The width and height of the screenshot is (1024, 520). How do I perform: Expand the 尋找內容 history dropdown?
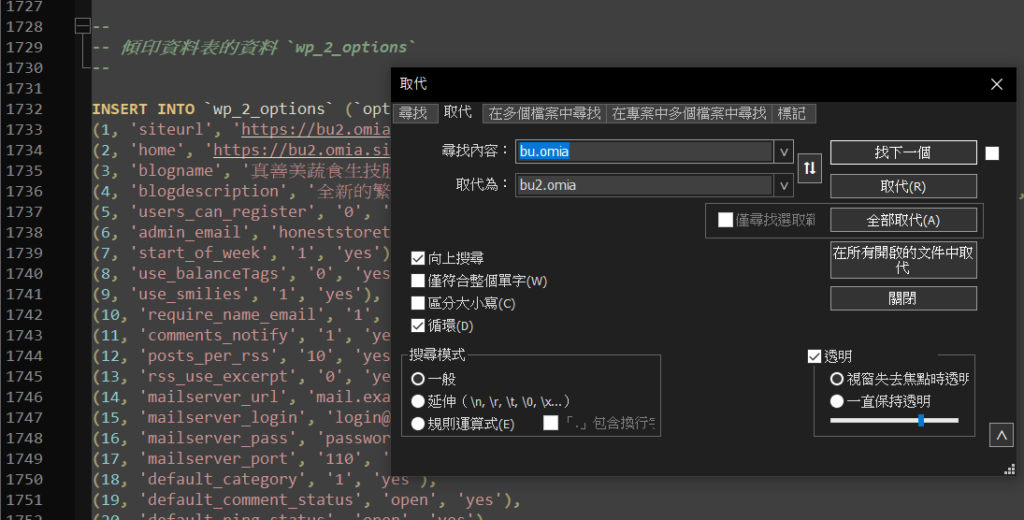point(784,152)
